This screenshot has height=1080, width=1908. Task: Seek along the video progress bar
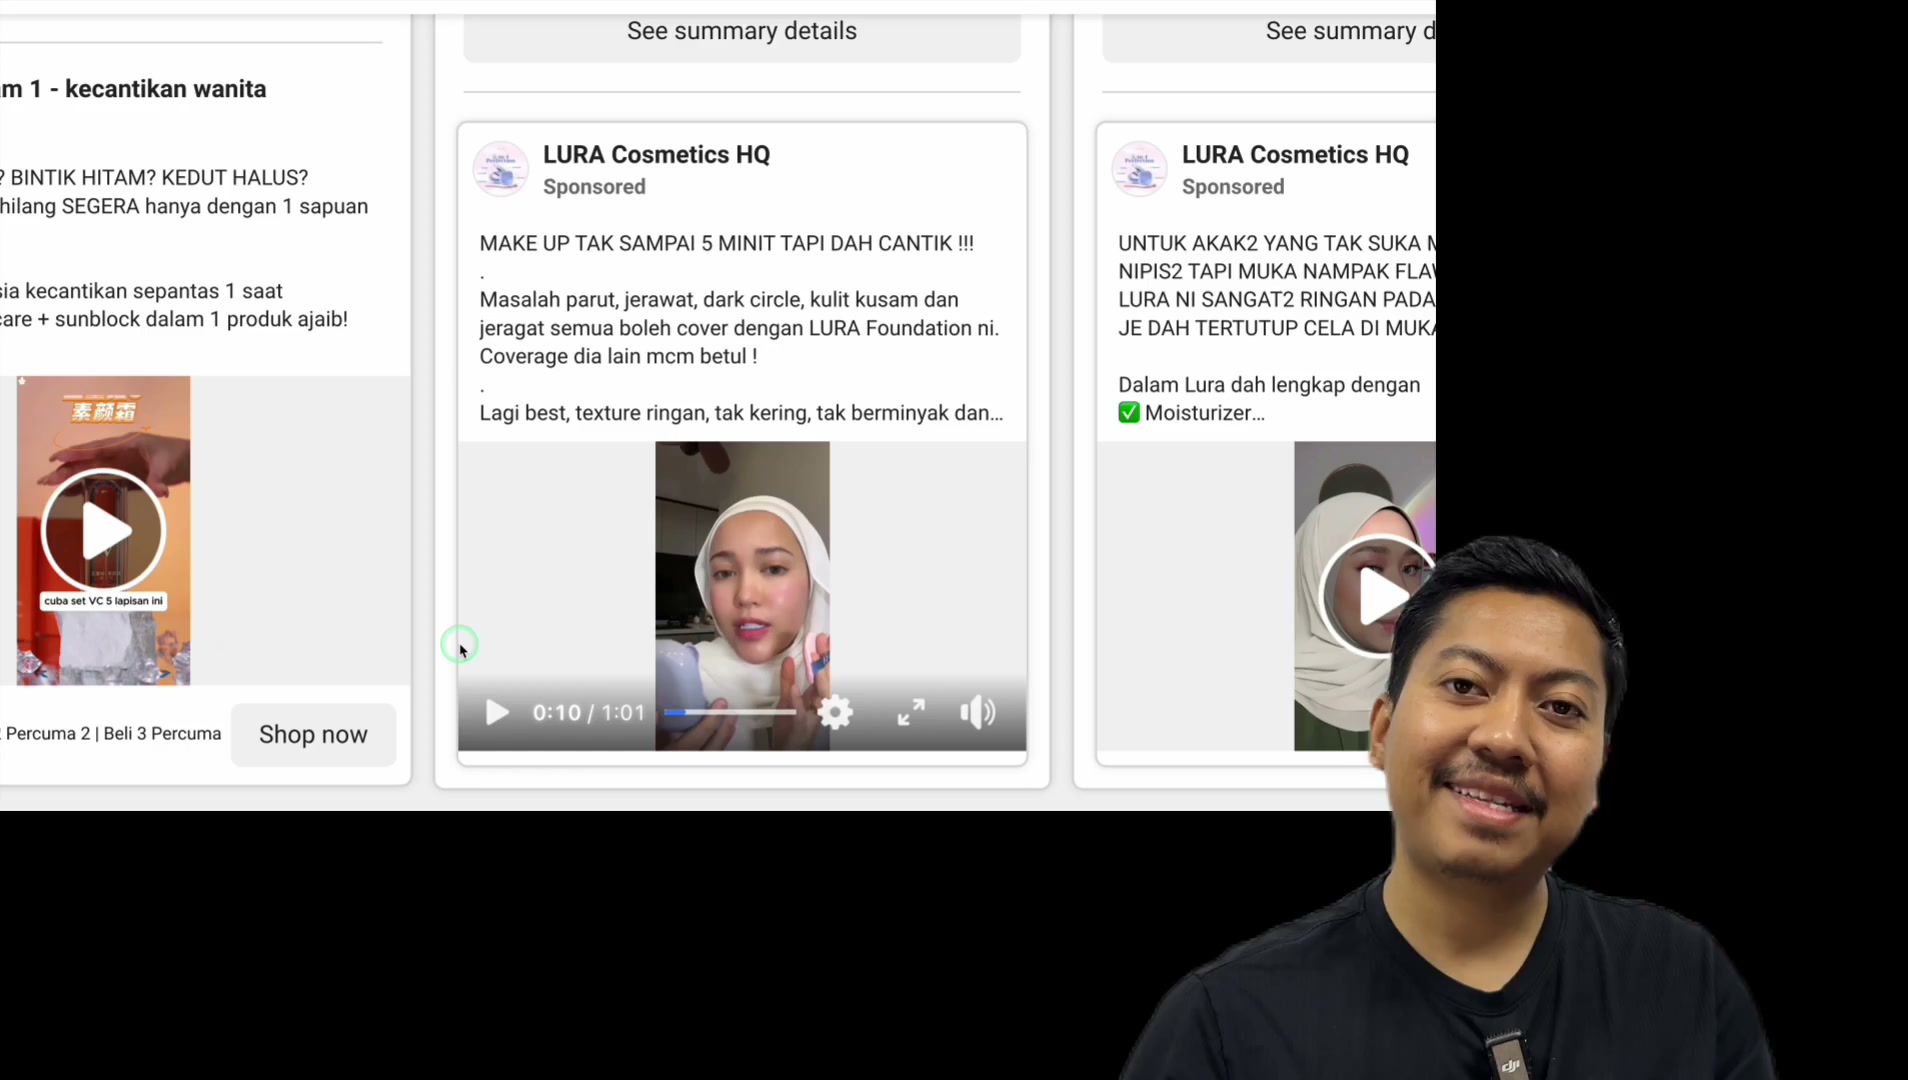tap(730, 712)
